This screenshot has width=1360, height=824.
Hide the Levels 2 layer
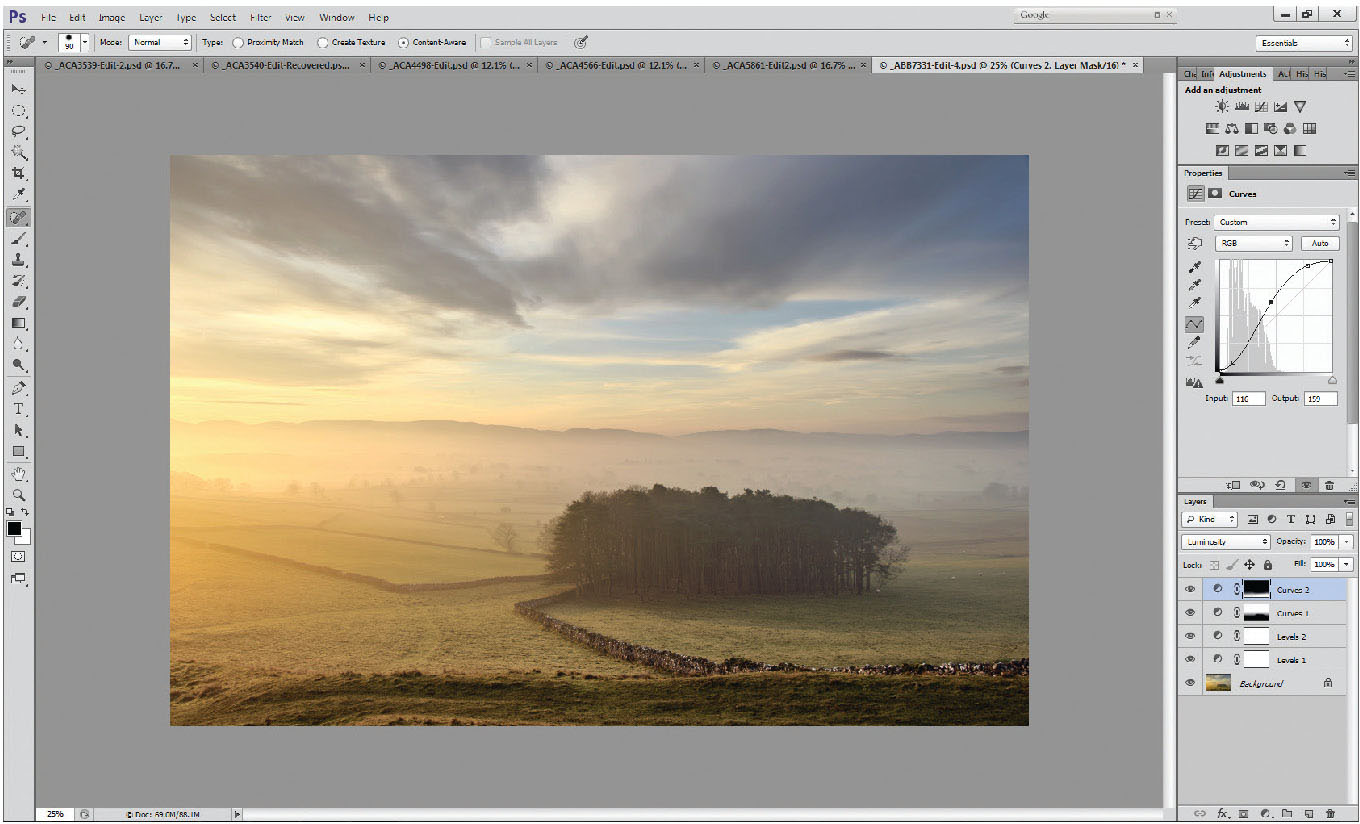pyautogui.click(x=1190, y=636)
